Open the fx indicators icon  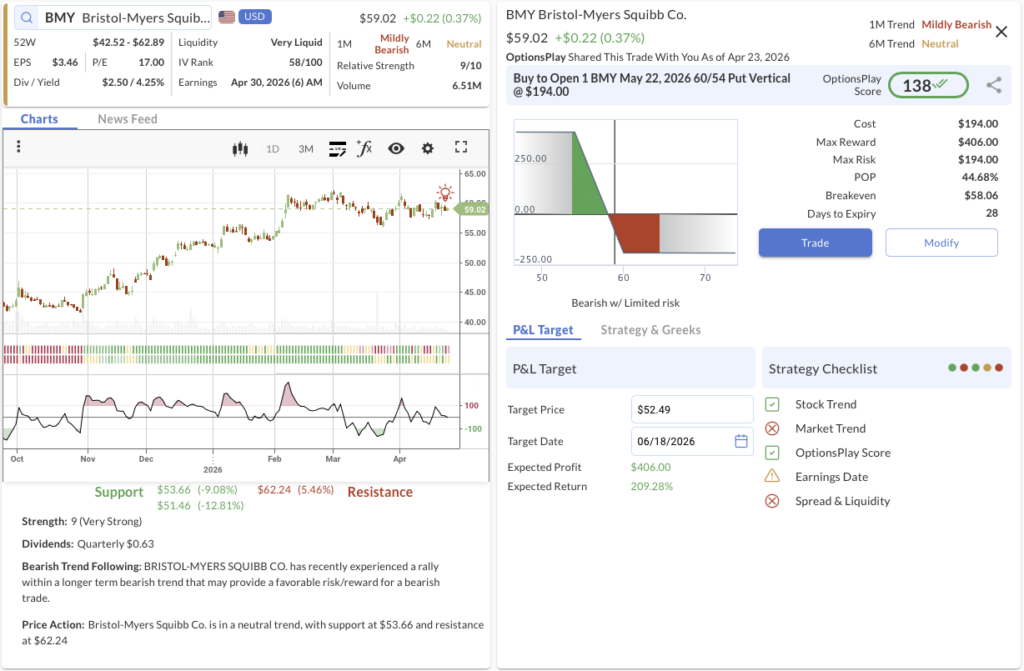(364, 148)
